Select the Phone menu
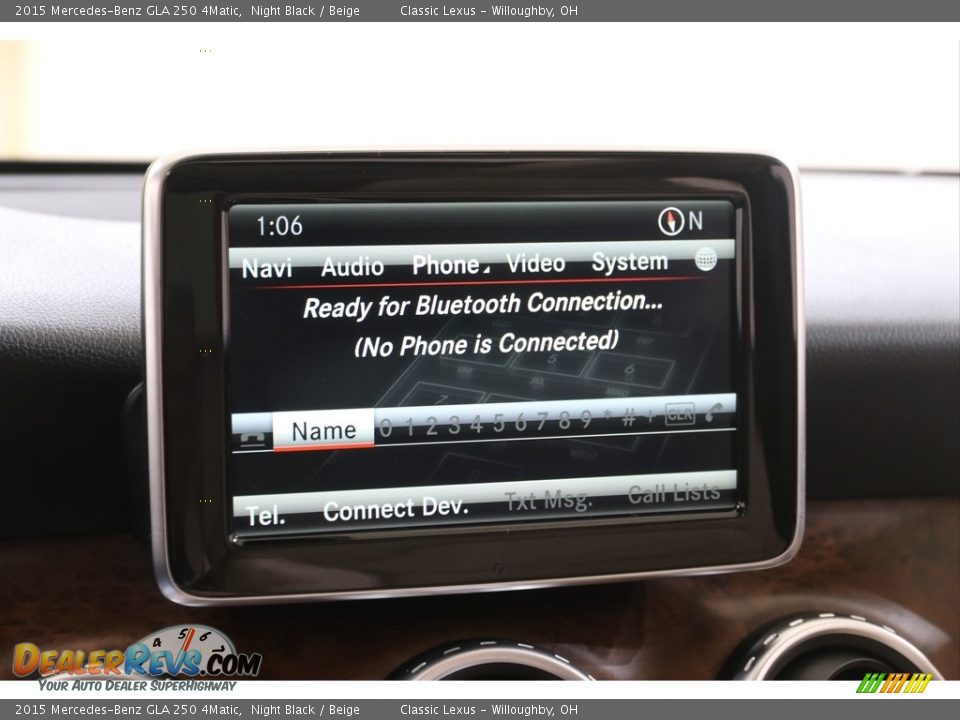 coord(447,265)
